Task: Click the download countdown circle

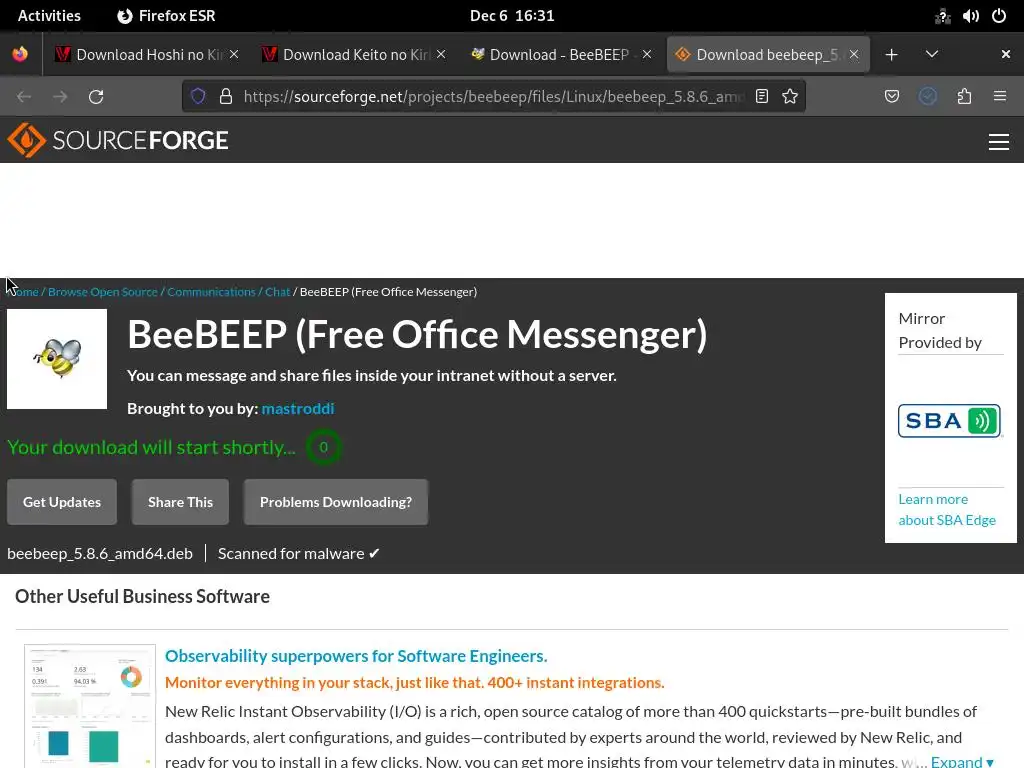Action: (x=323, y=447)
